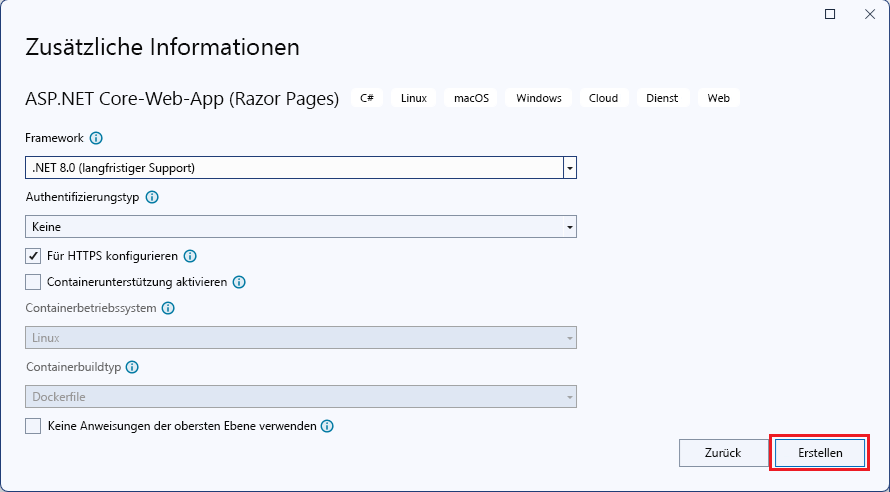This screenshot has height=492, width=890.
Task: Uncheck Für HTTPS konfigurieren checkbox
Action: tap(33, 256)
